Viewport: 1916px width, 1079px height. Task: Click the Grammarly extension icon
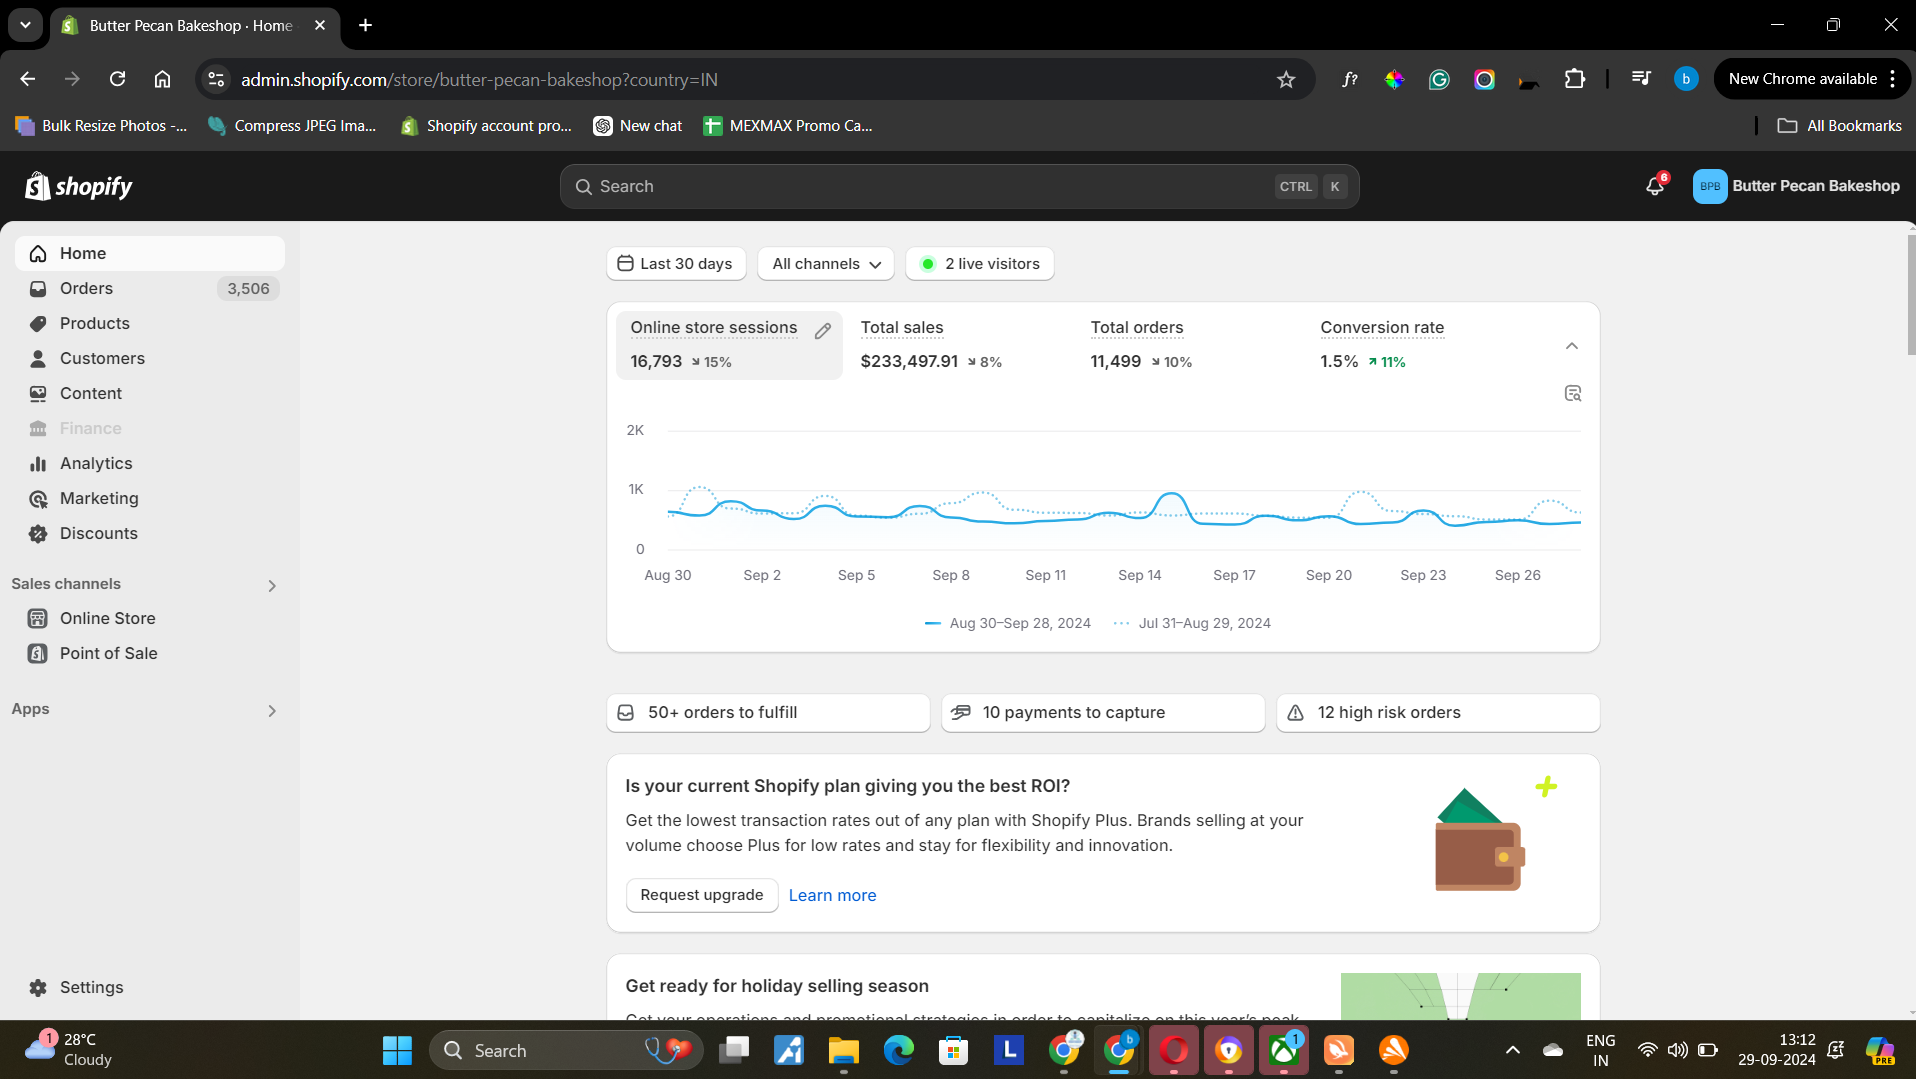click(x=1439, y=79)
